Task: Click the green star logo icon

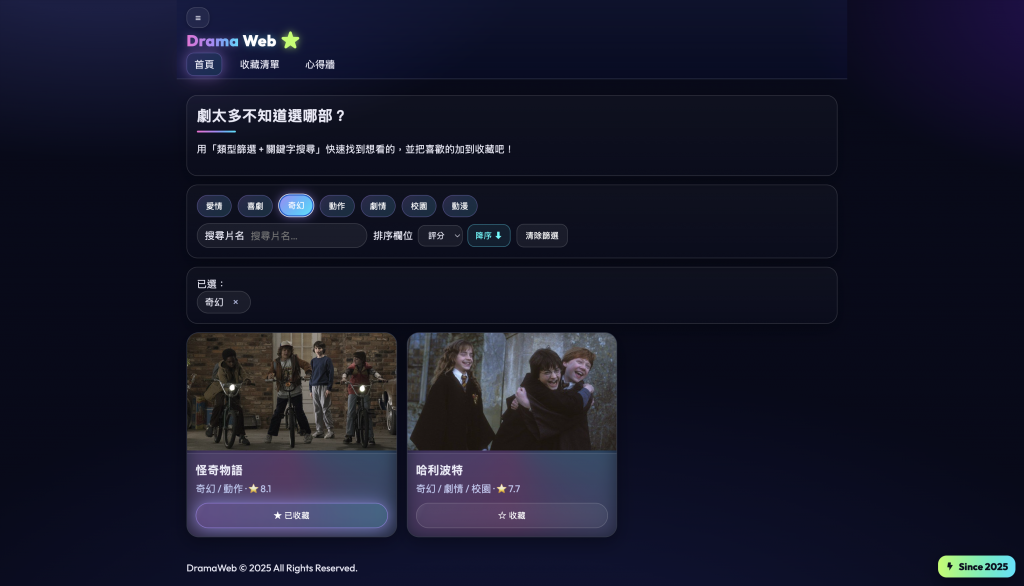Action: coord(290,41)
